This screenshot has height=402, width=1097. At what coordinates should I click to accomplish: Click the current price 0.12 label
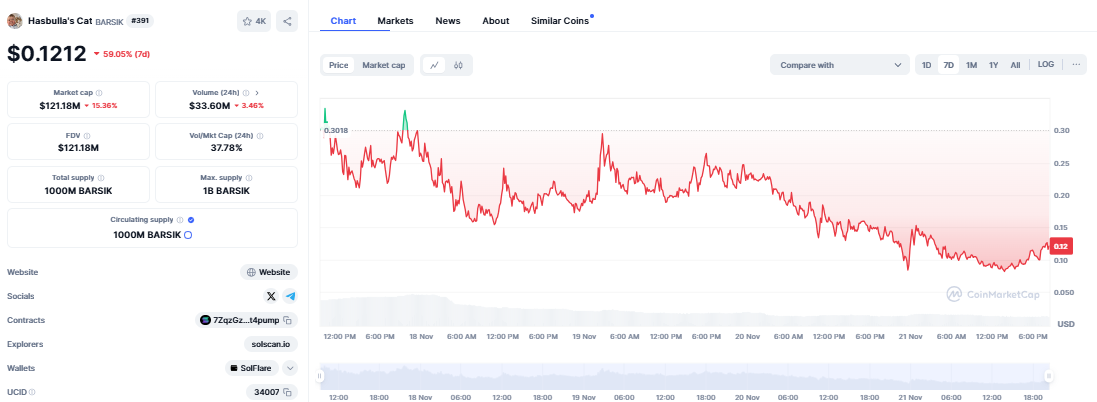point(1061,246)
